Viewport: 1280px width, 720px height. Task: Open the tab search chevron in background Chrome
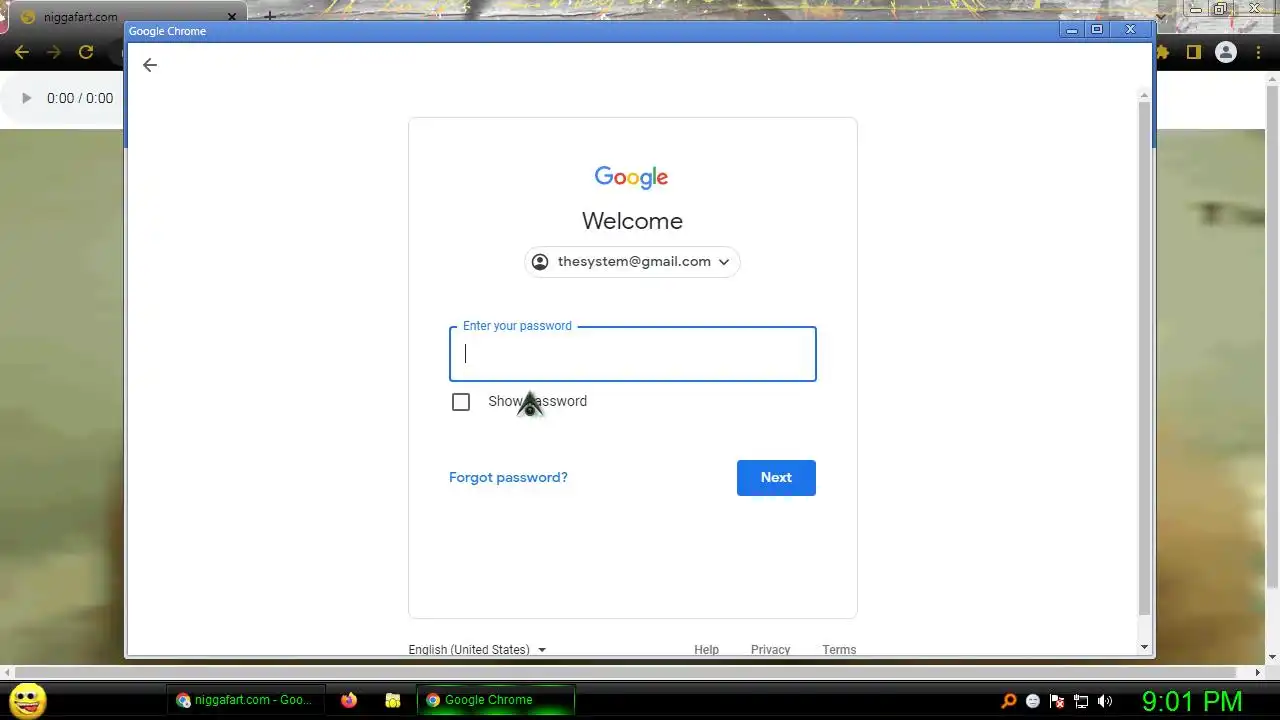pyautogui.click(x=1160, y=17)
